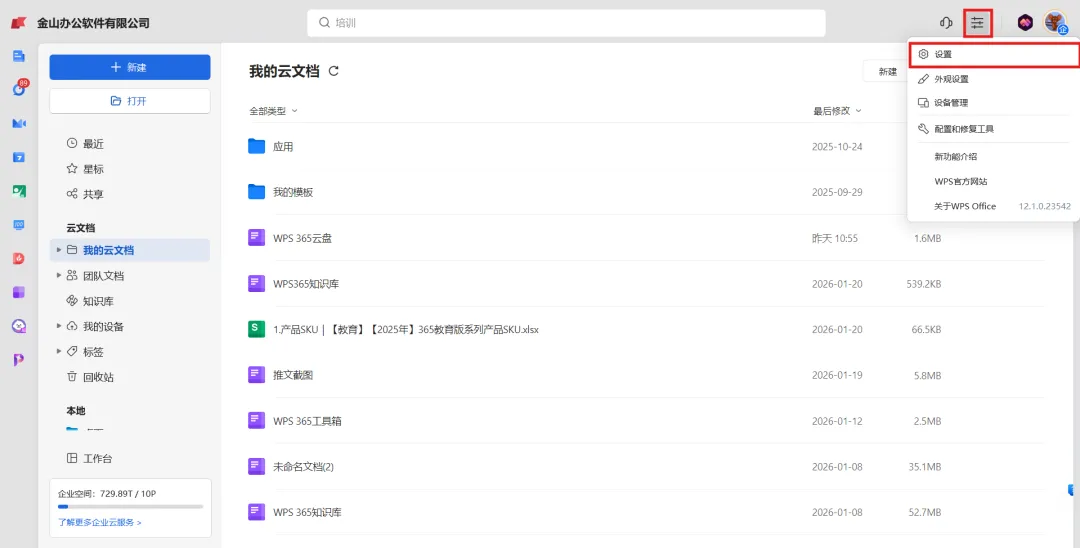Viewport: 1080px width, 548px height.
Task: Open the headset customer support icon
Action: point(946,23)
